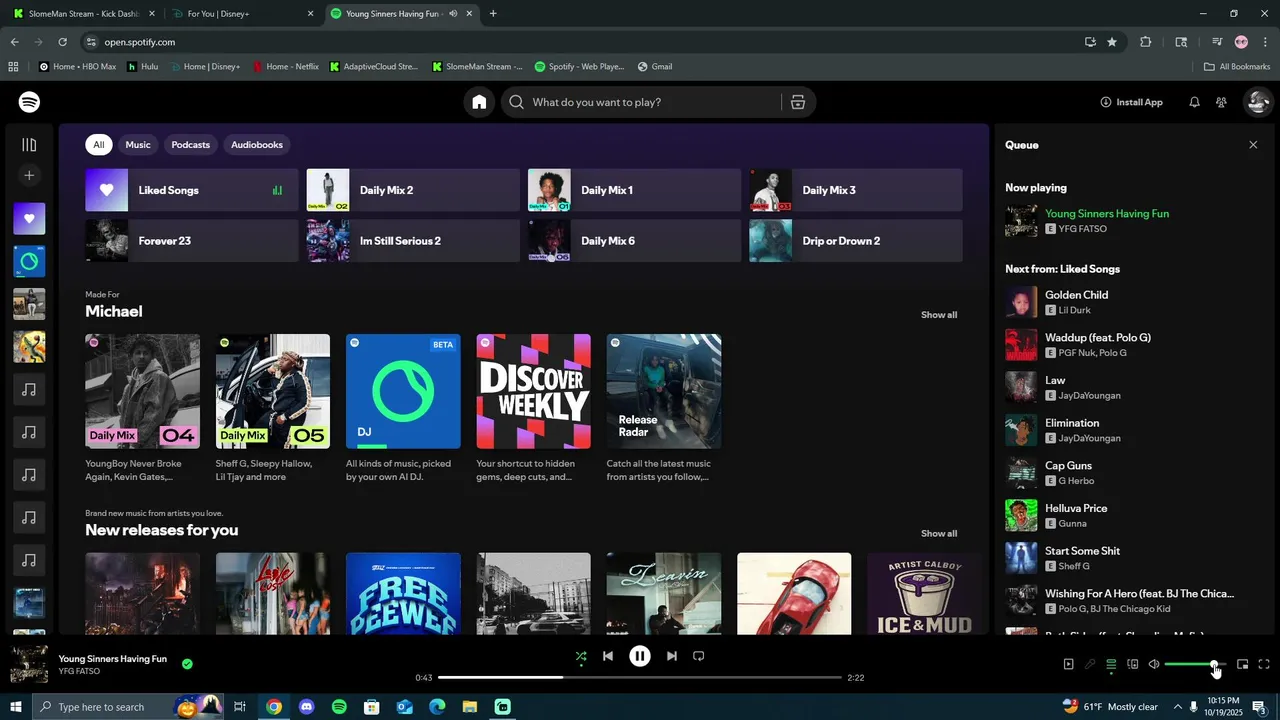Viewport: 1280px width, 720px height.
Task: Open Liked Songs heart icon in the sidebar
Action: tap(29, 219)
